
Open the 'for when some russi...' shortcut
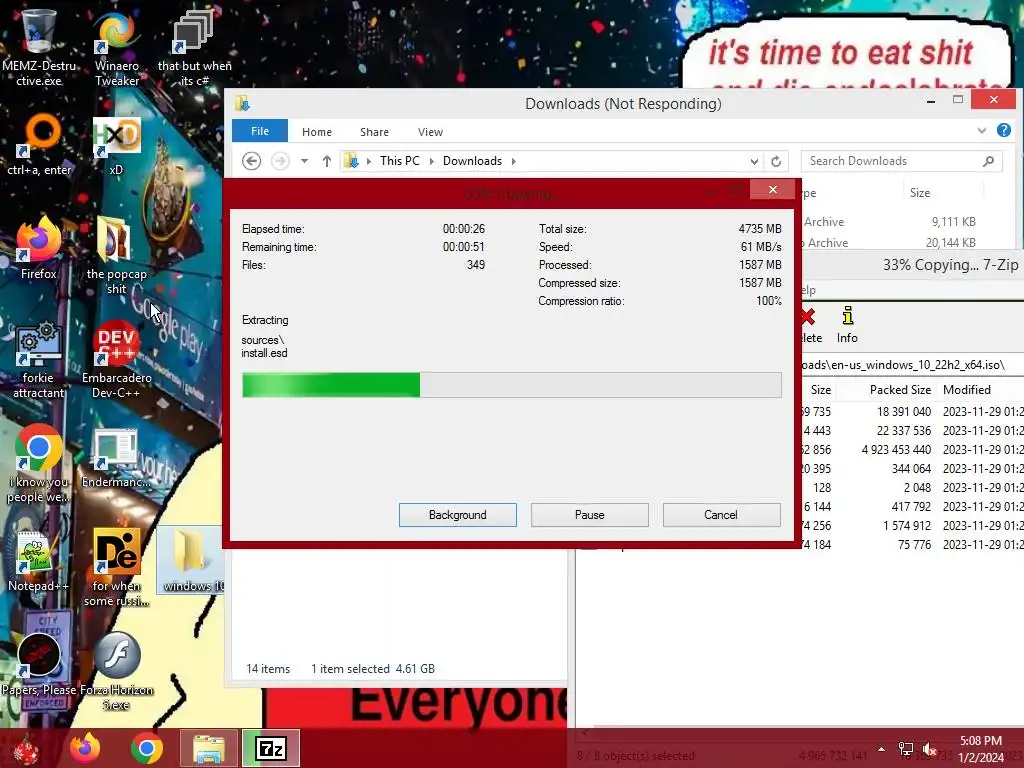(116, 567)
